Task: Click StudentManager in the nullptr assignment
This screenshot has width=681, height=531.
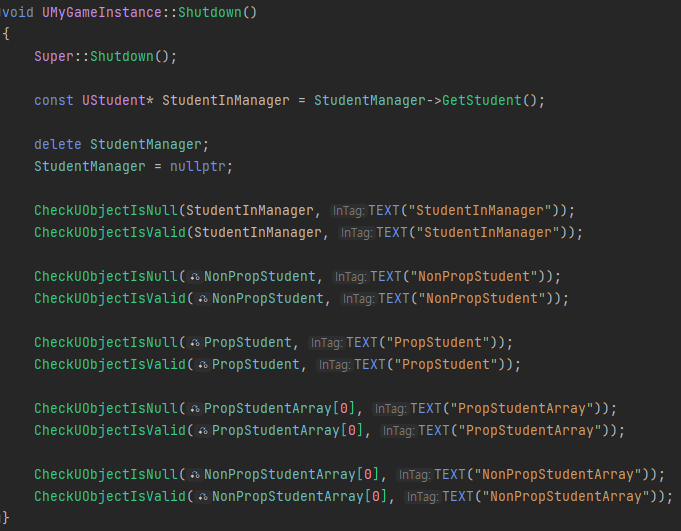Action: pyautogui.click(x=90, y=167)
